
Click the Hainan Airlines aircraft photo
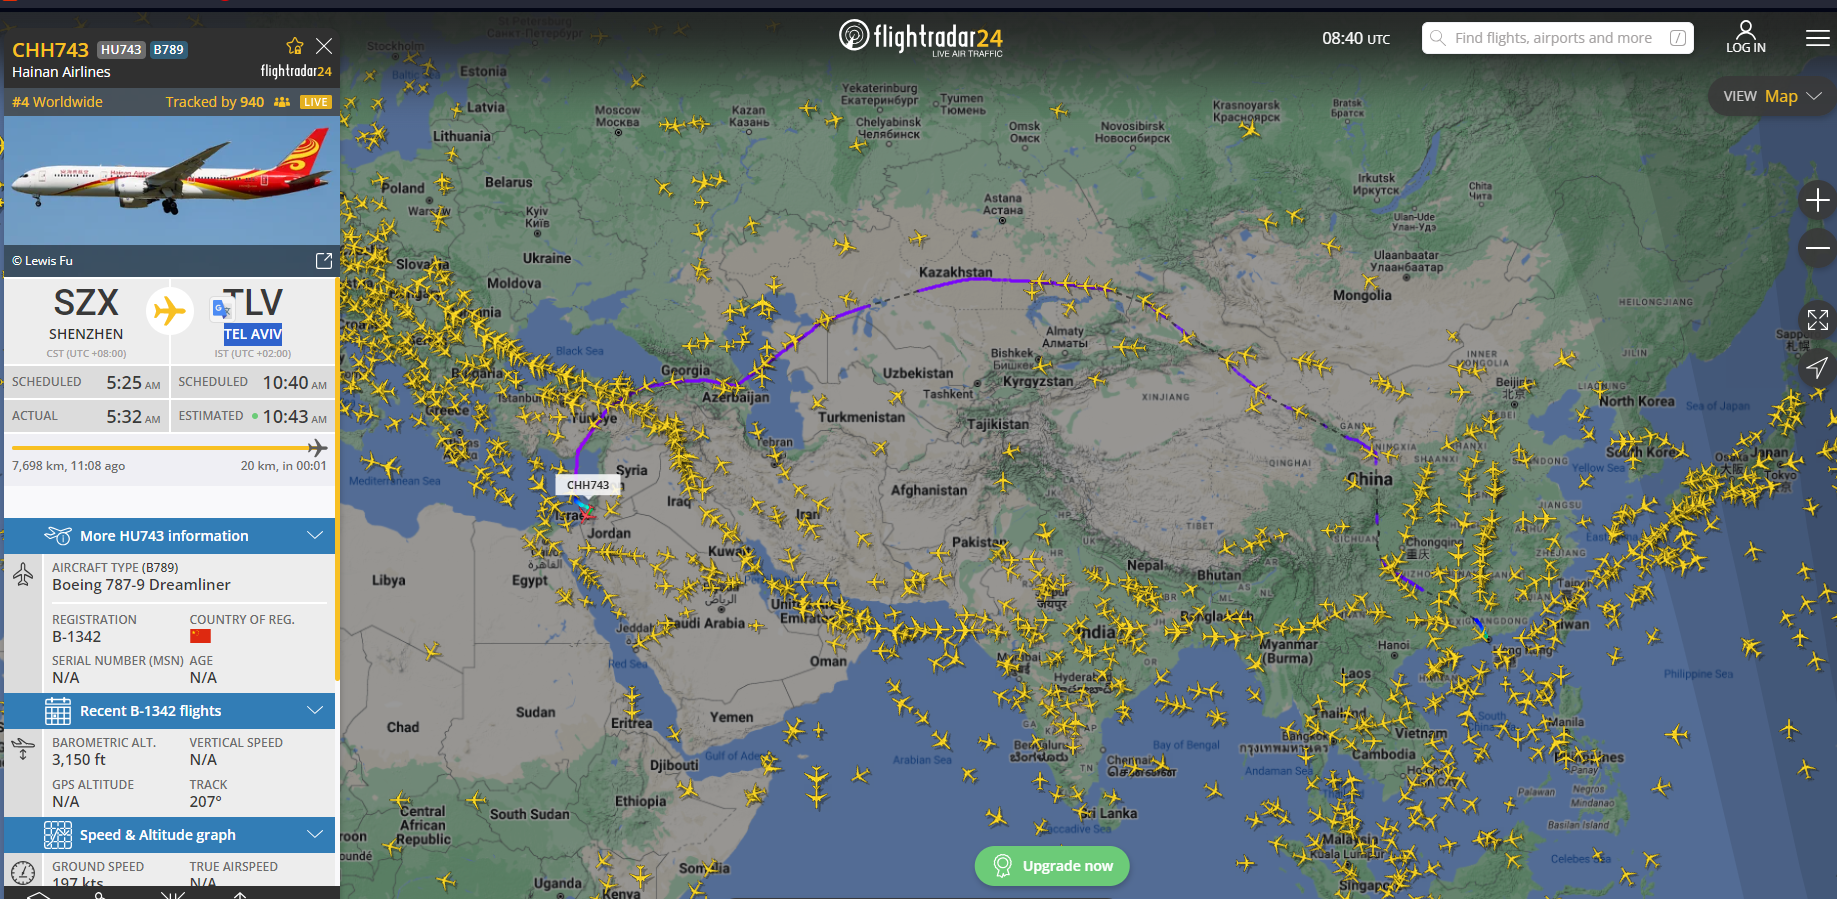tap(170, 181)
